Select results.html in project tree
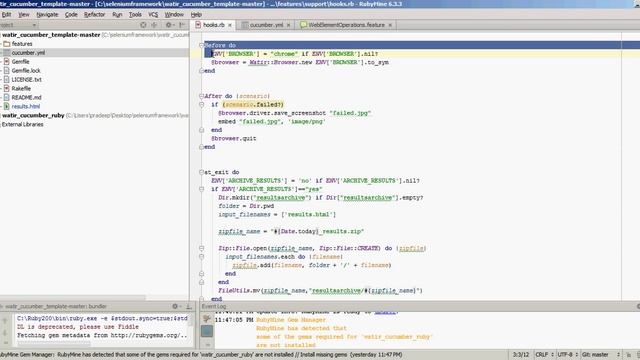Screen dimensions: 640x360 (x=26, y=107)
